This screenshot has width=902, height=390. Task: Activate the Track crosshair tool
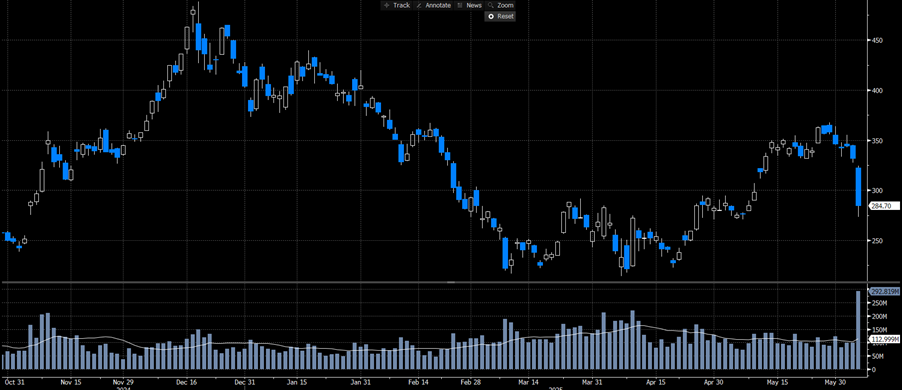coord(396,5)
